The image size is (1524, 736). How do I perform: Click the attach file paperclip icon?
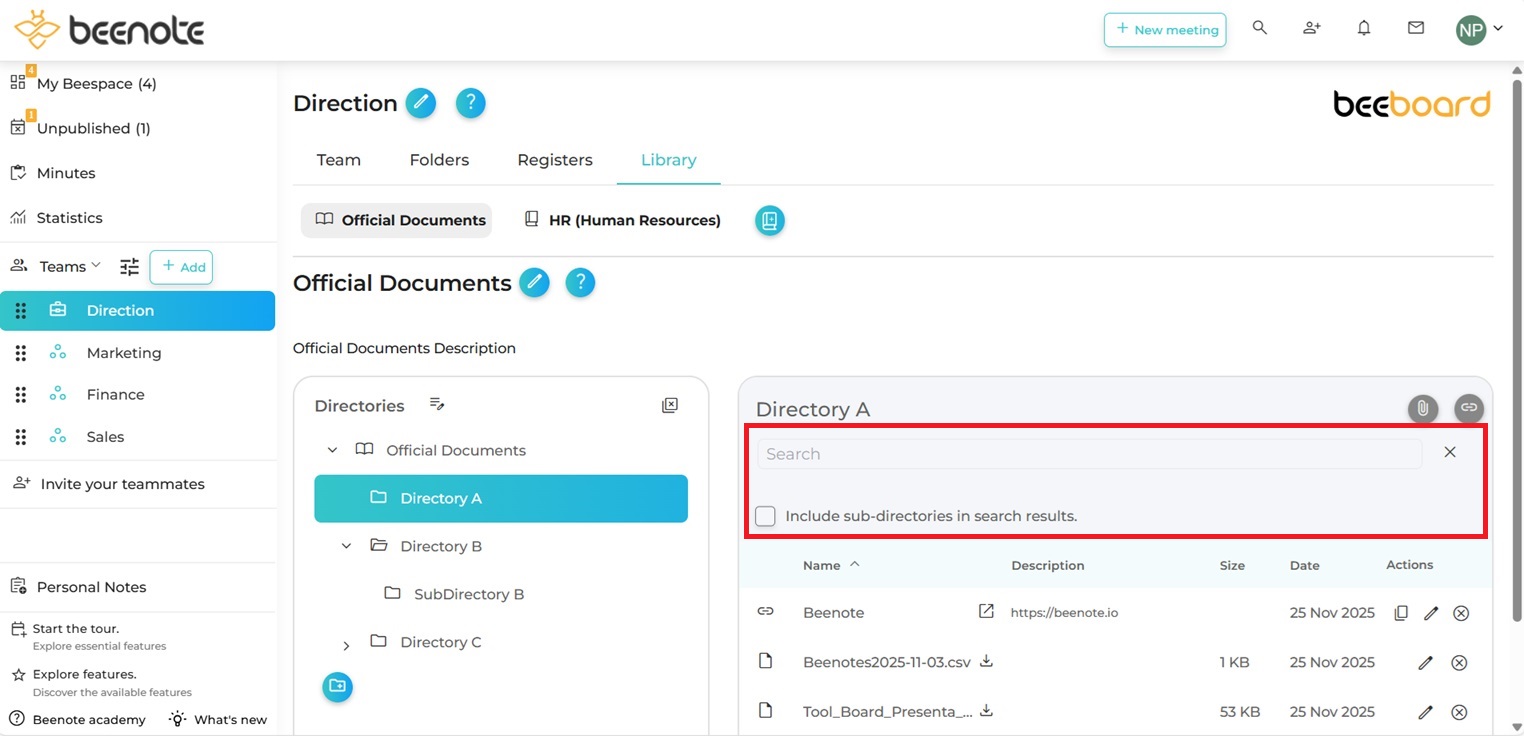coord(1422,408)
